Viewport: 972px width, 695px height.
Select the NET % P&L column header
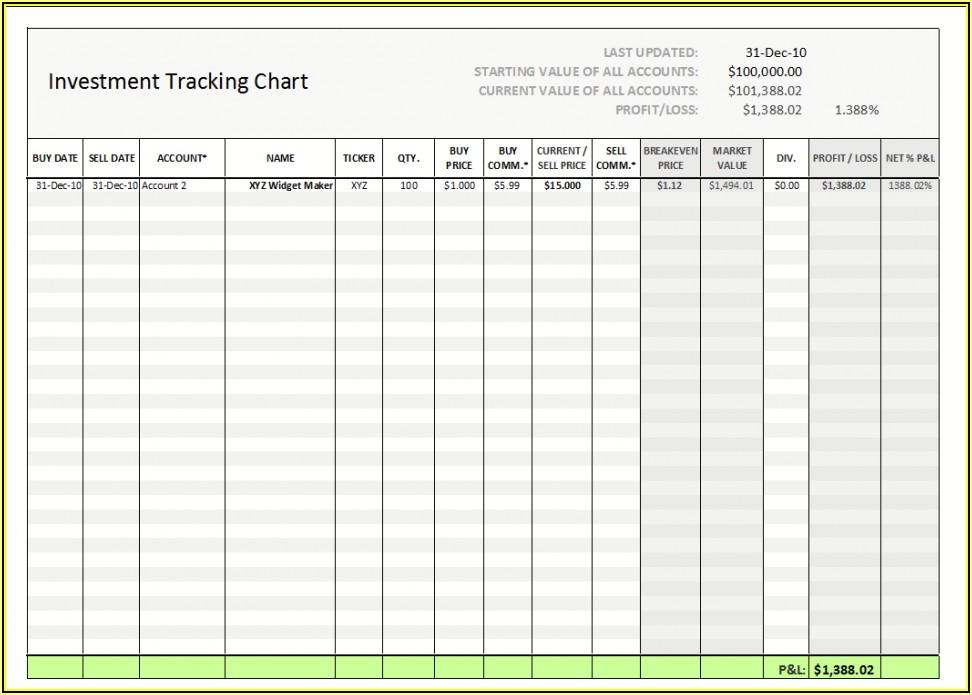910,158
